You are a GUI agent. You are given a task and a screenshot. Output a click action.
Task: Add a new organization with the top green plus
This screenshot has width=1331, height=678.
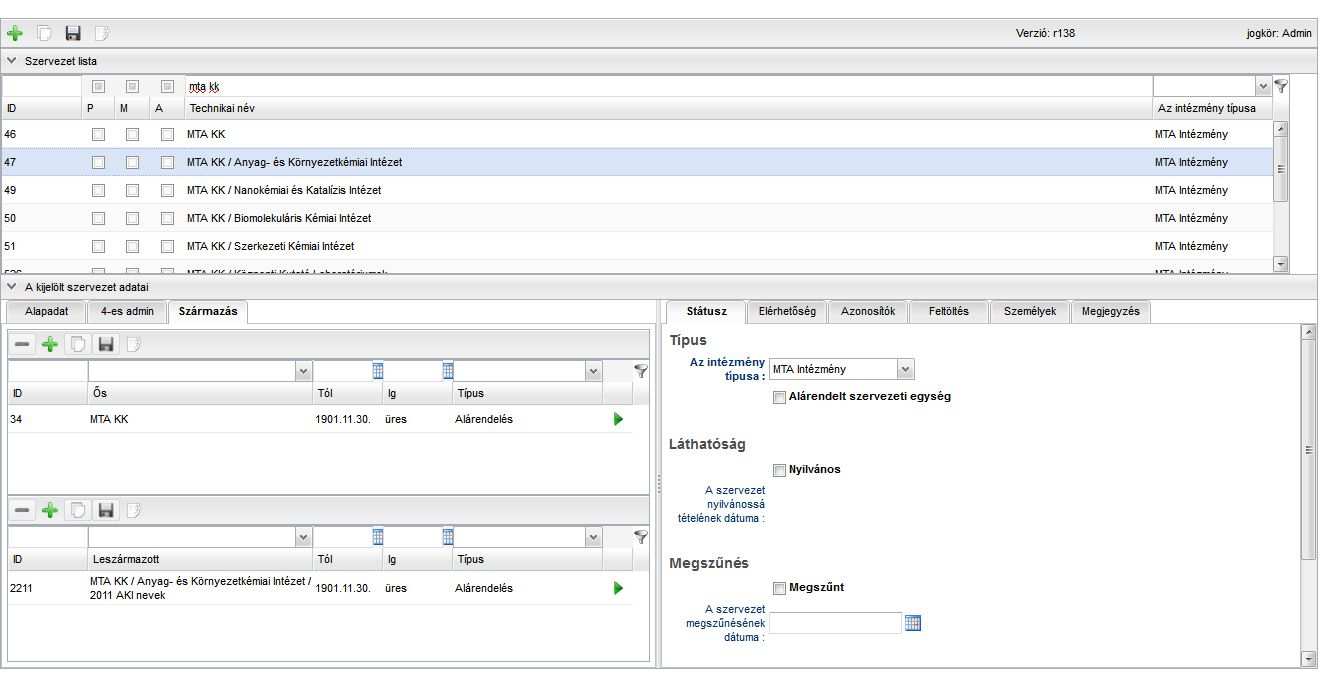pyautogui.click(x=15, y=33)
